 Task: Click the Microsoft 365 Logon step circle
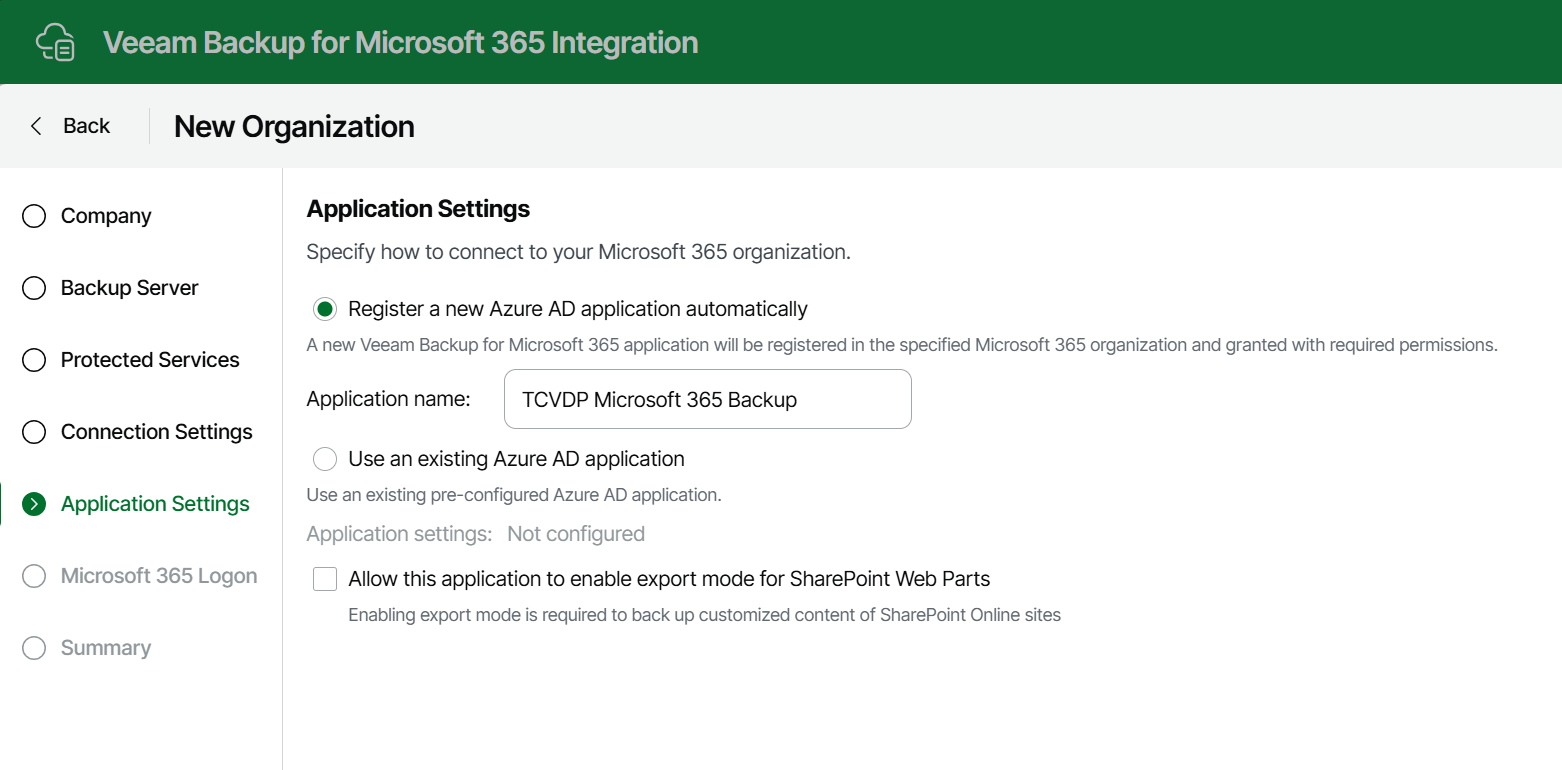pyautogui.click(x=34, y=577)
